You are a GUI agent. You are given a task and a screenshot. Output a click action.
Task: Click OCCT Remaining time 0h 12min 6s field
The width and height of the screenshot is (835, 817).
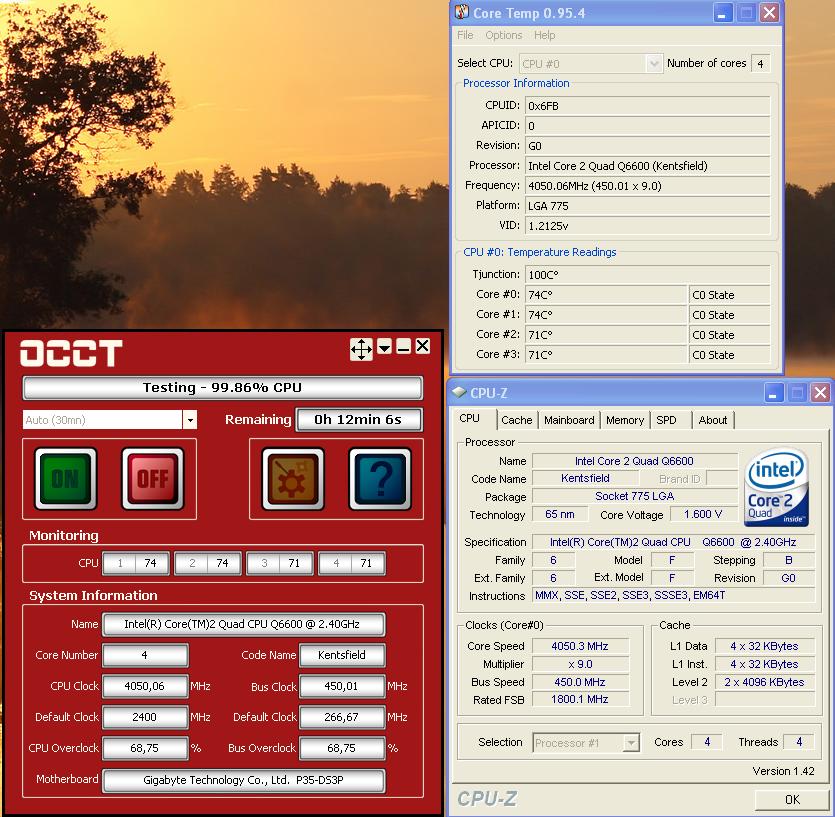tap(358, 420)
